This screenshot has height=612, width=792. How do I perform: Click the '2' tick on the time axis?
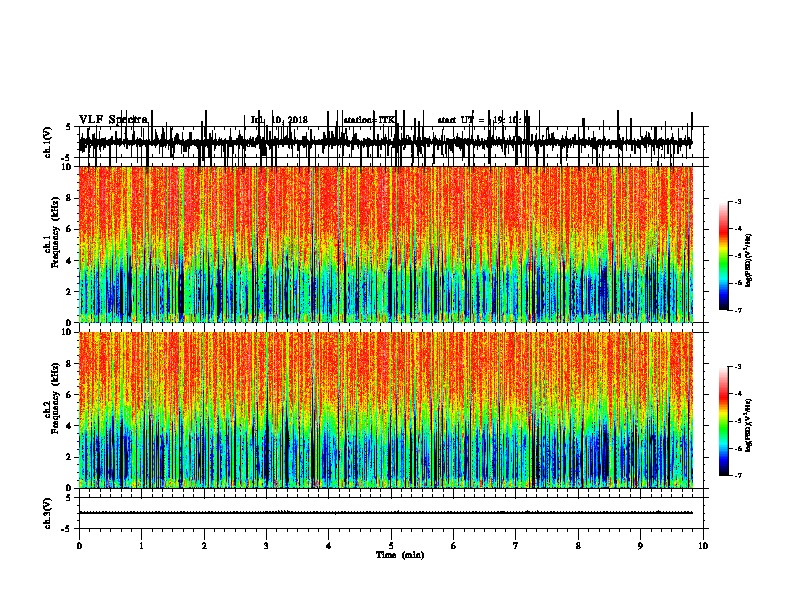coord(204,546)
